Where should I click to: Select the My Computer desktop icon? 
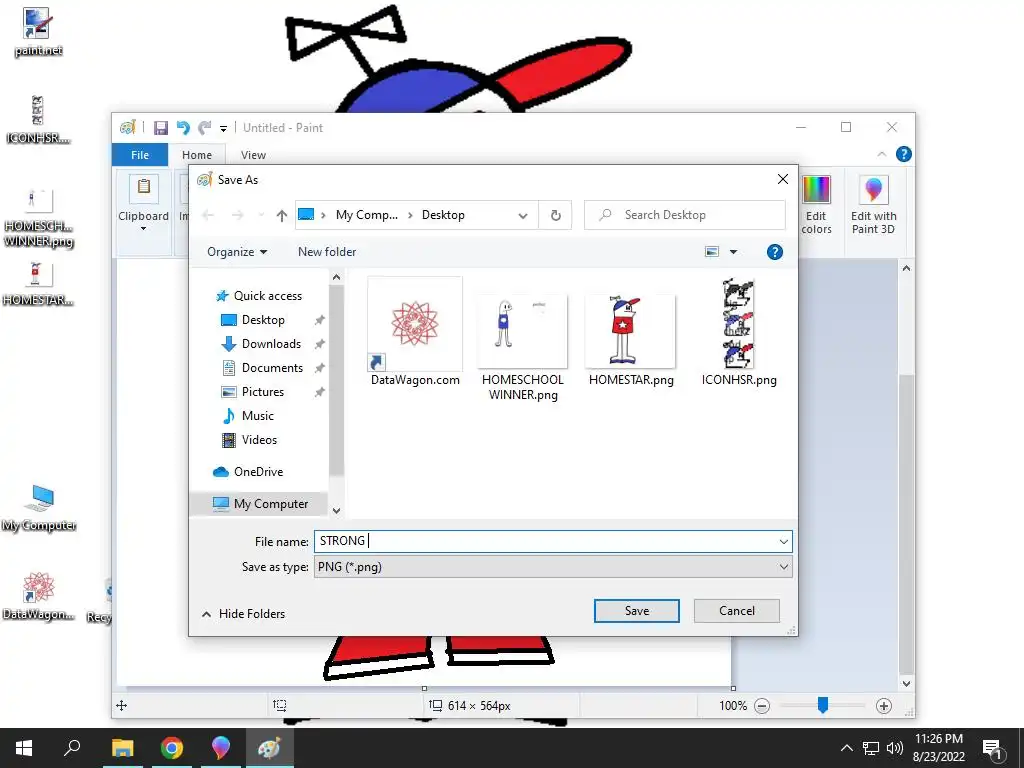click(39, 508)
